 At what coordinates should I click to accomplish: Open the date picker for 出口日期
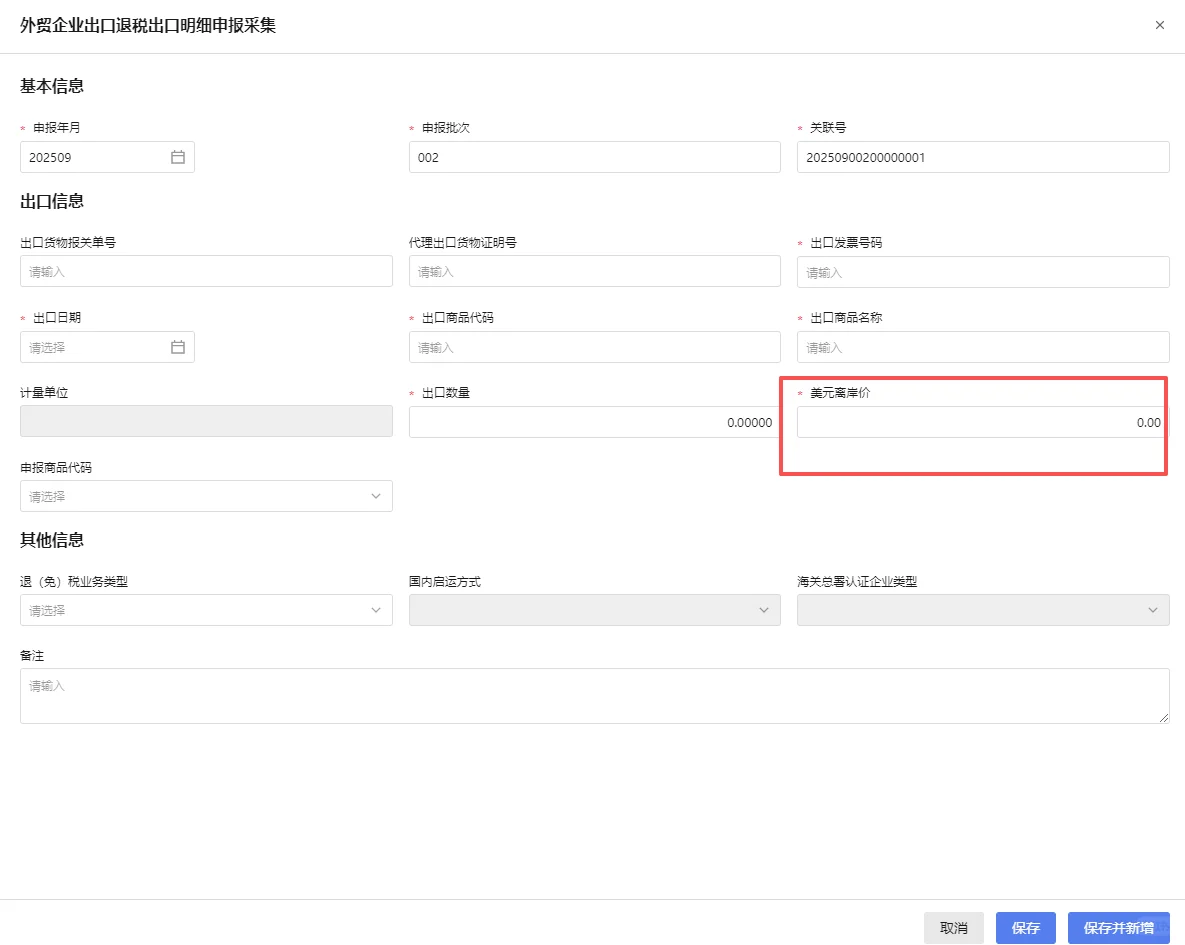coord(178,347)
